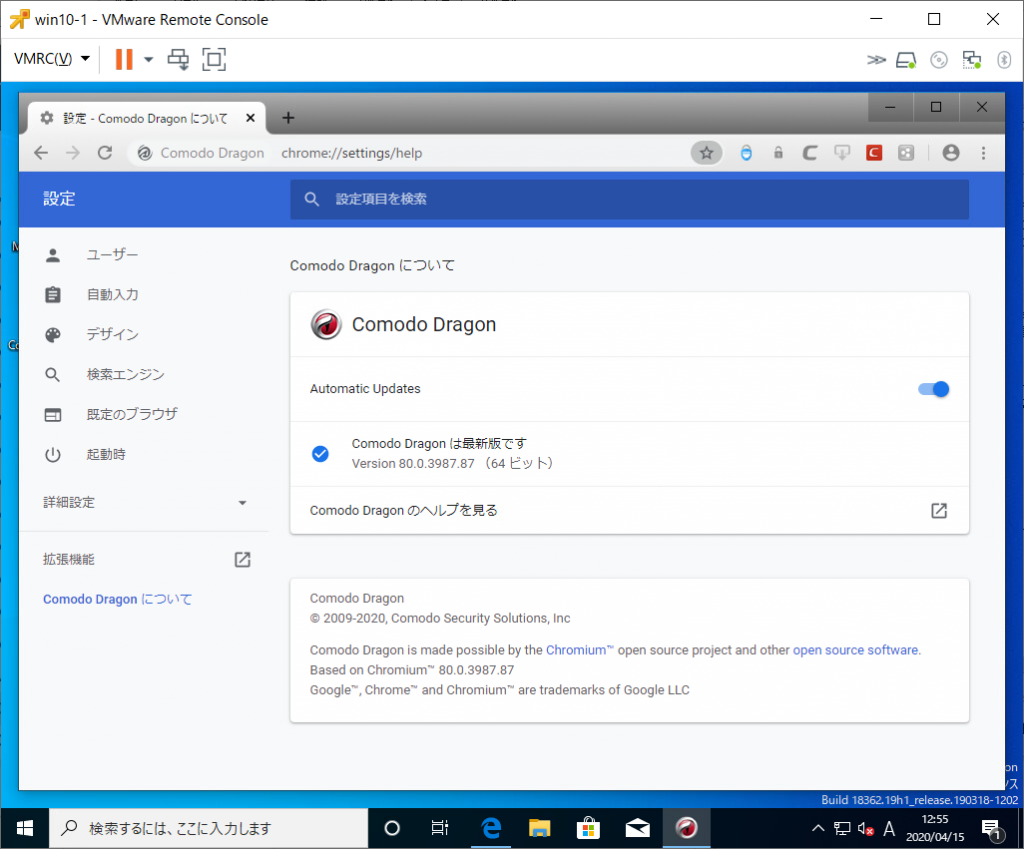Click the browser back arrow
The height and width of the screenshot is (849, 1024).
[41, 153]
